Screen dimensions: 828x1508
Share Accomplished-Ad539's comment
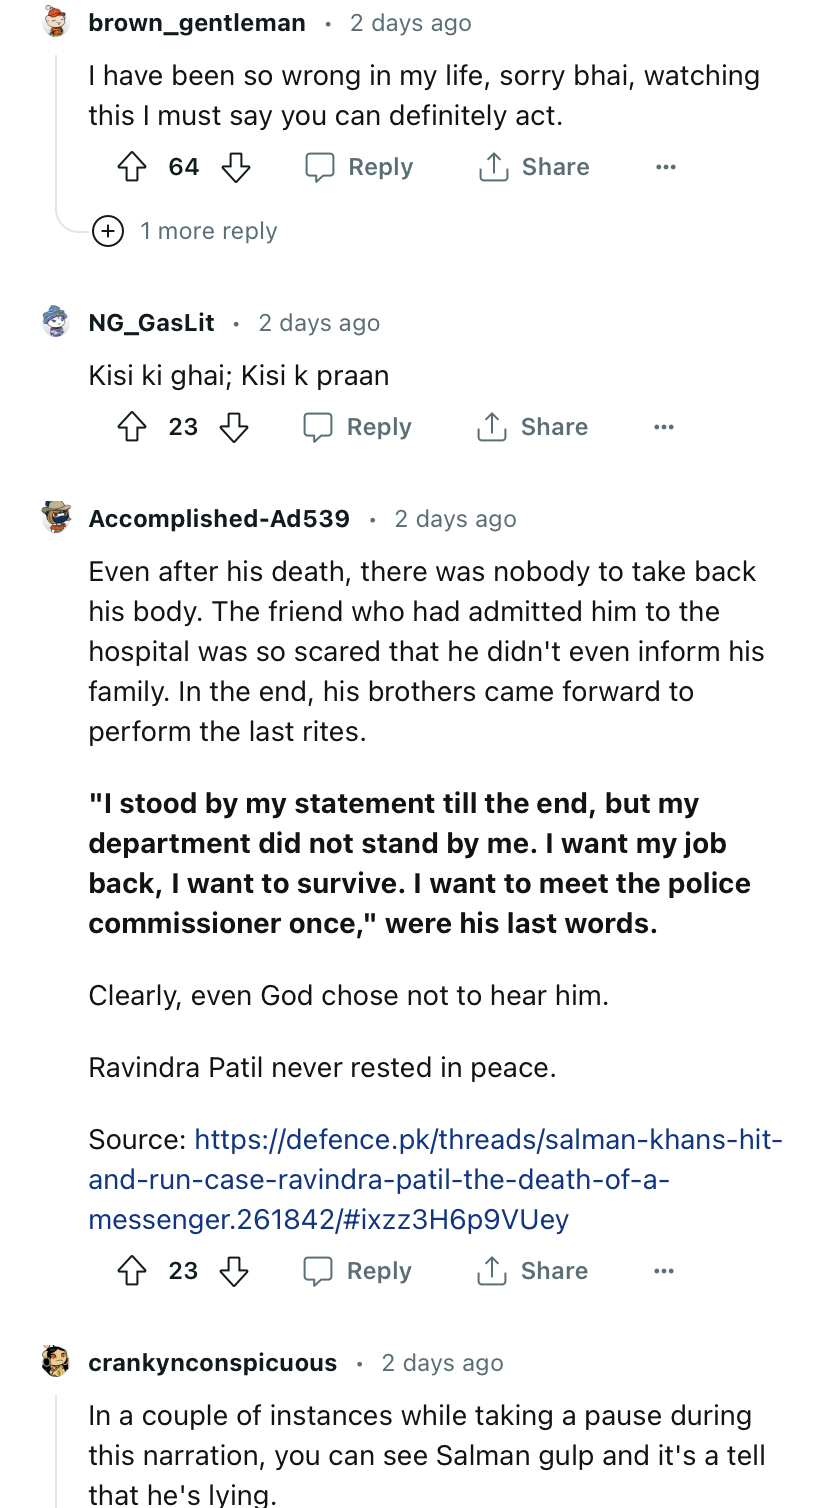[532, 1271]
